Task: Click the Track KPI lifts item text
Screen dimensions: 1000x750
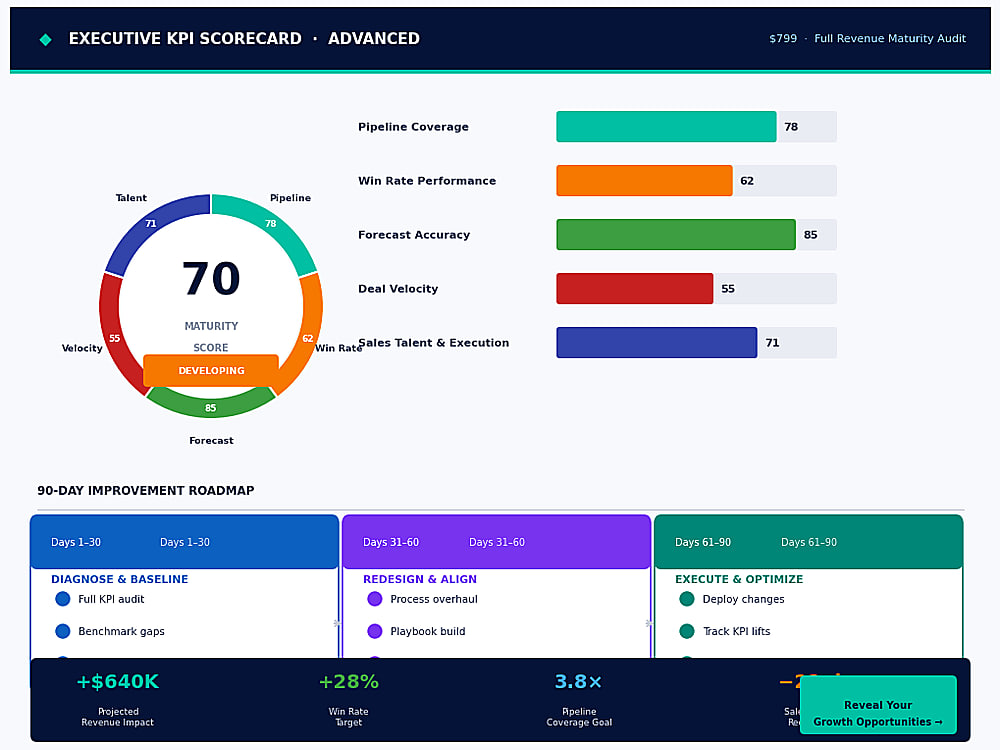Action: 736,631
